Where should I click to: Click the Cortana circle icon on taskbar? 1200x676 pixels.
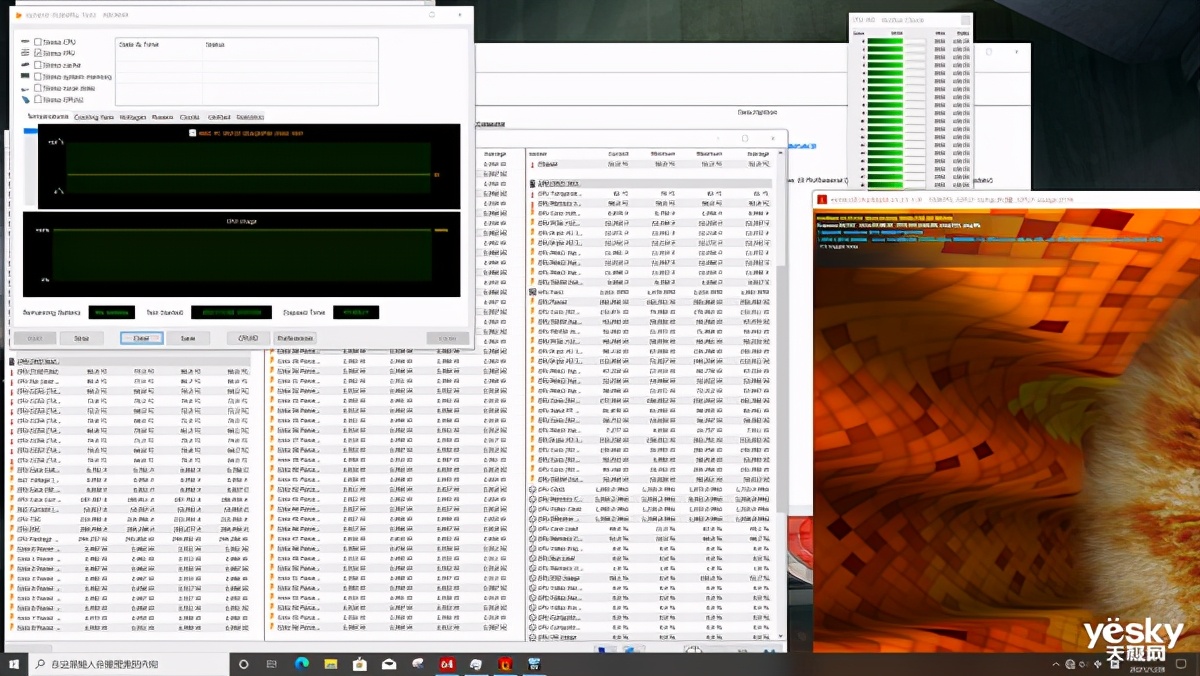(243, 664)
